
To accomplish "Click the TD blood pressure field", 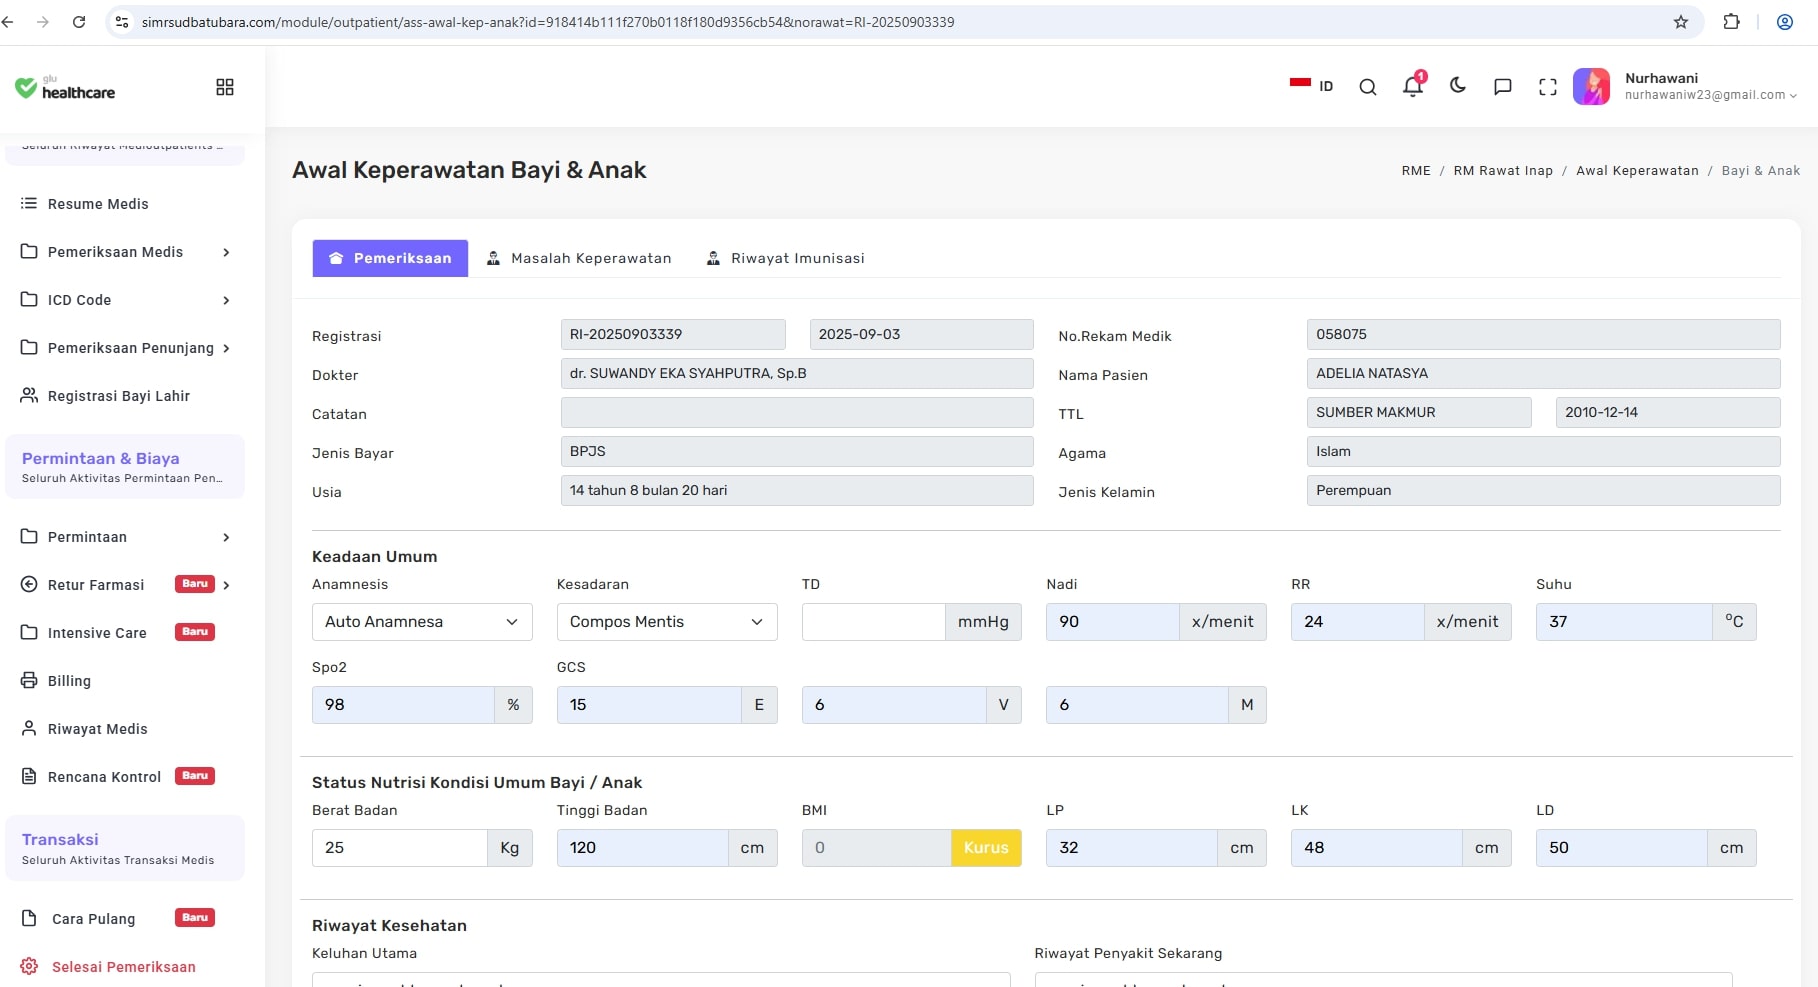I will coord(873,622).
